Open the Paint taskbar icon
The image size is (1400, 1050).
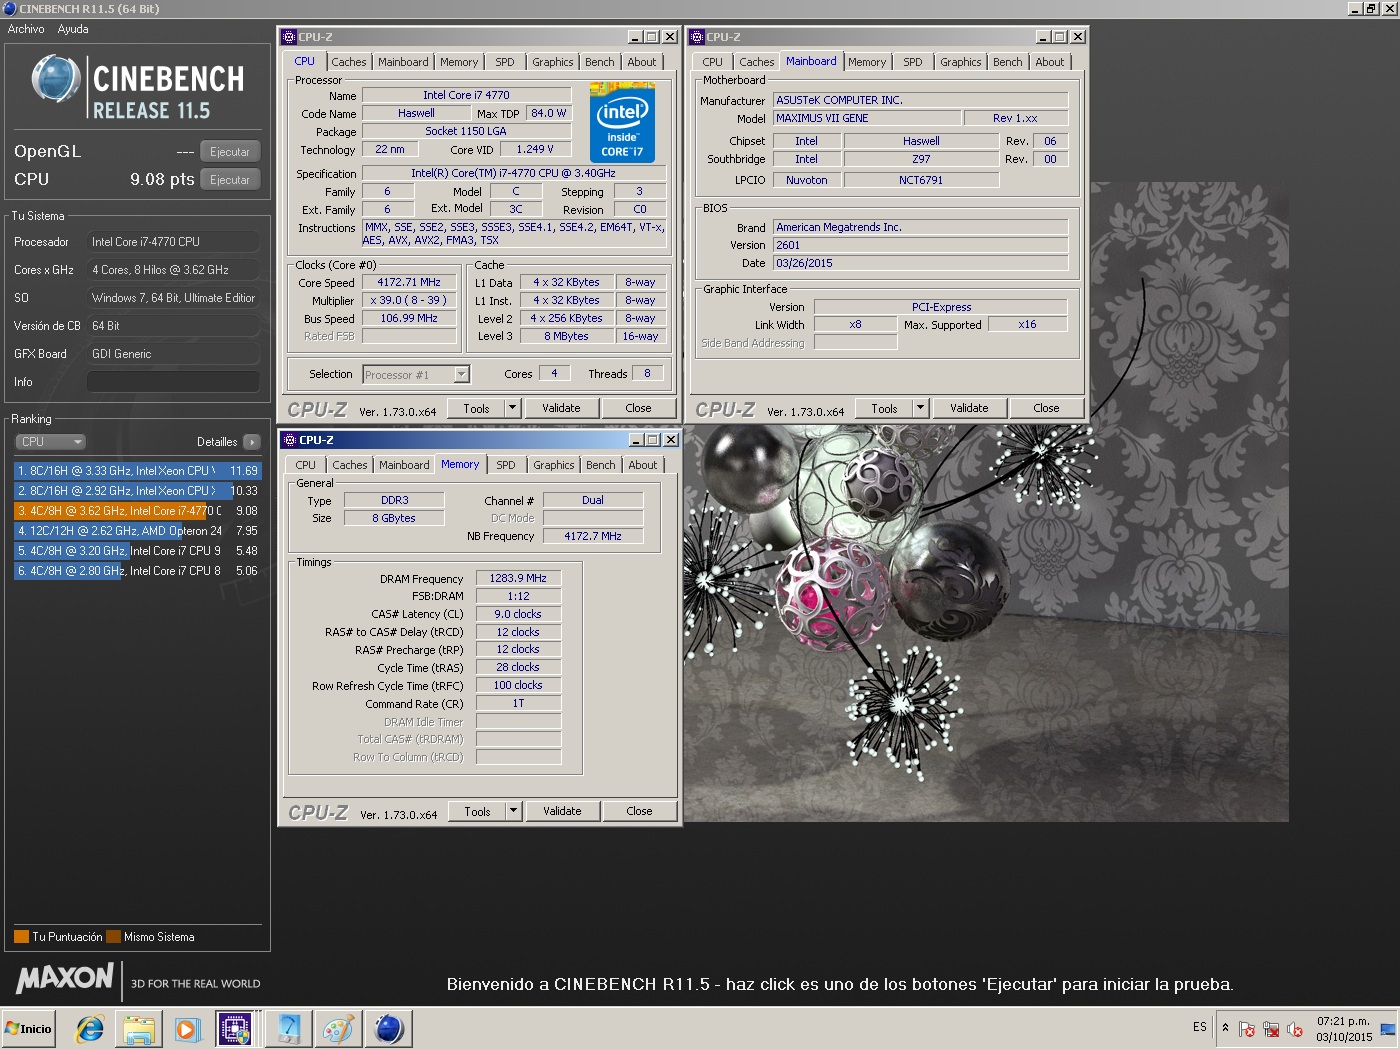point(338,1029)
